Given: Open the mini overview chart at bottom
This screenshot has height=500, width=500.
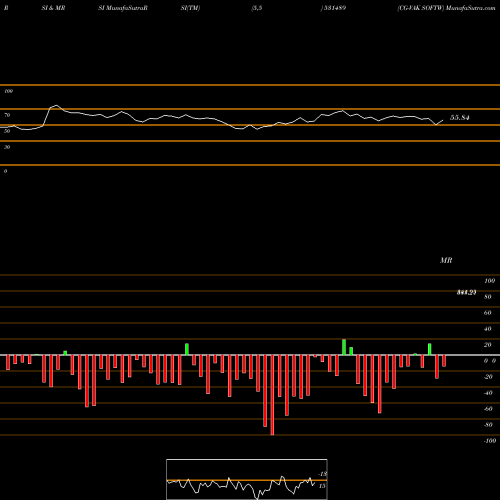Looking at the screenshot, I should point(247,479).
